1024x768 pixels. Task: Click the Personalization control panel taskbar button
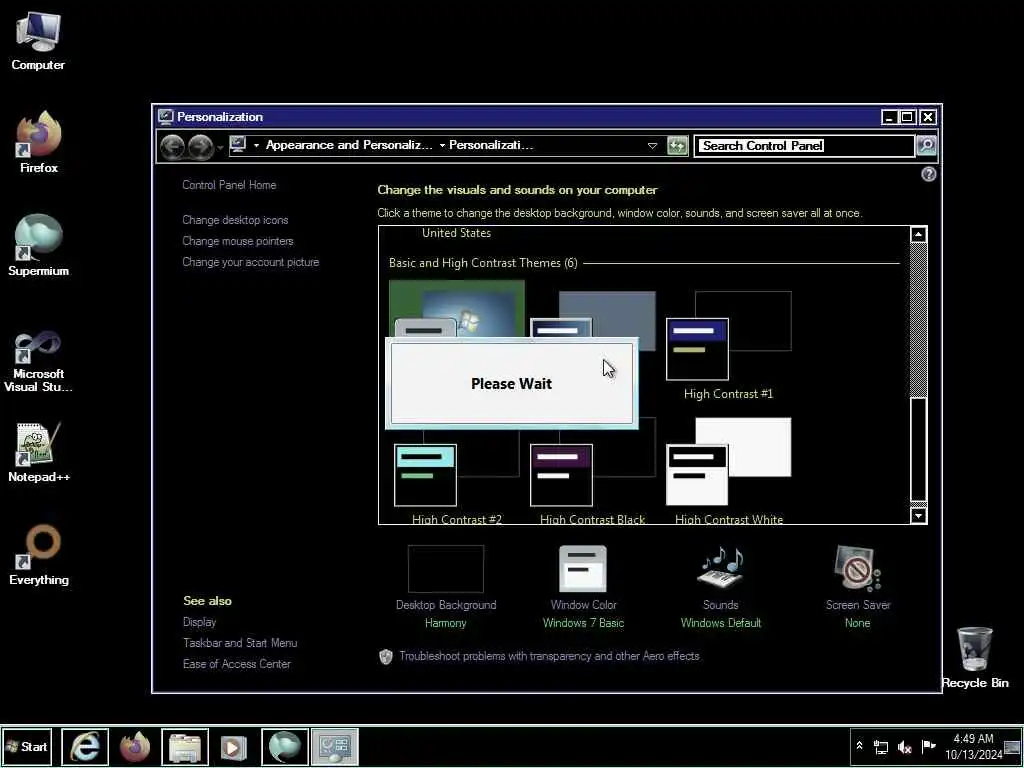point(334,746)
